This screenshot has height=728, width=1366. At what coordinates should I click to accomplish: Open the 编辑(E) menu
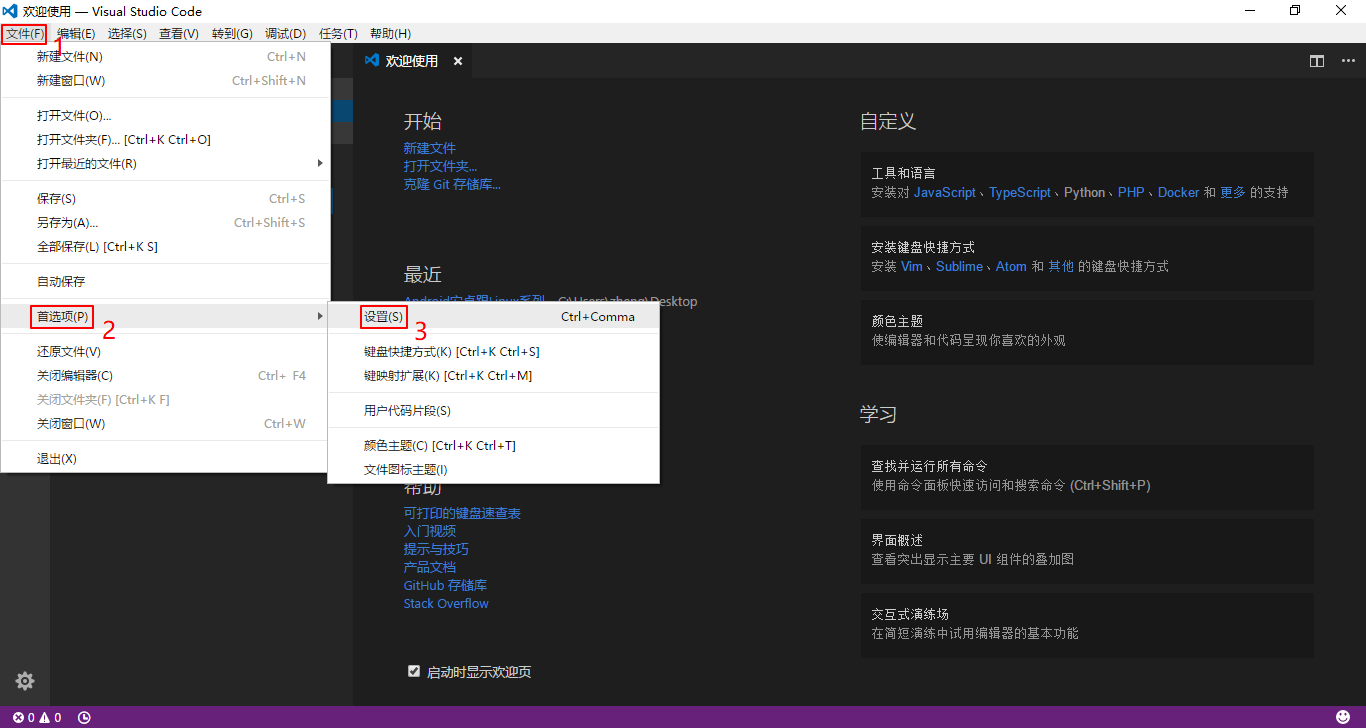76,34
